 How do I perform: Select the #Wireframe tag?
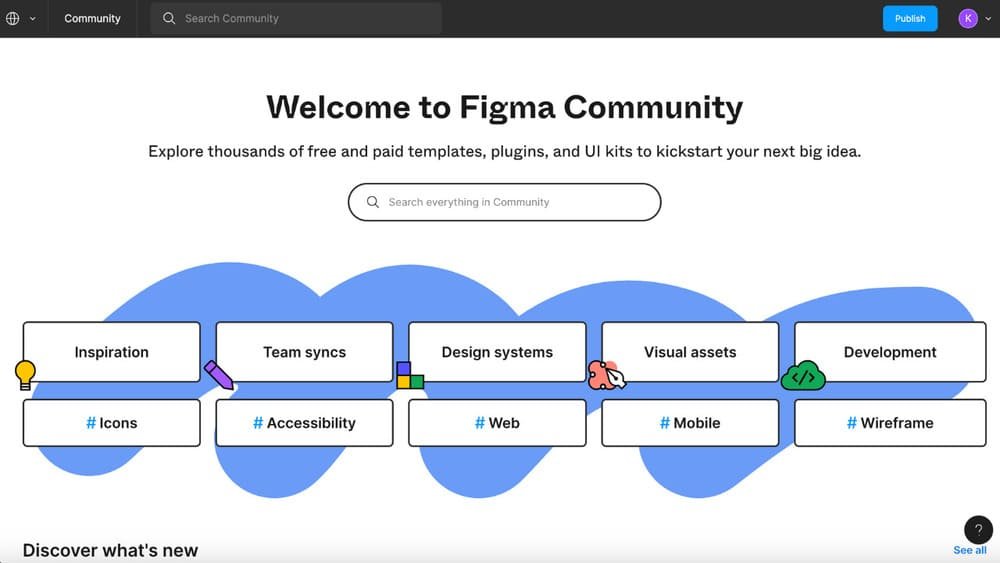[890, 423]
